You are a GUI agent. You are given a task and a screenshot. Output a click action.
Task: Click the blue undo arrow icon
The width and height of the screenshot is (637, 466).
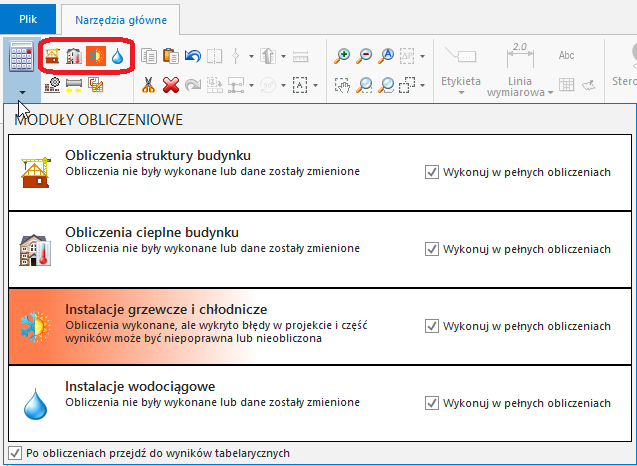[x=193, y=57]
